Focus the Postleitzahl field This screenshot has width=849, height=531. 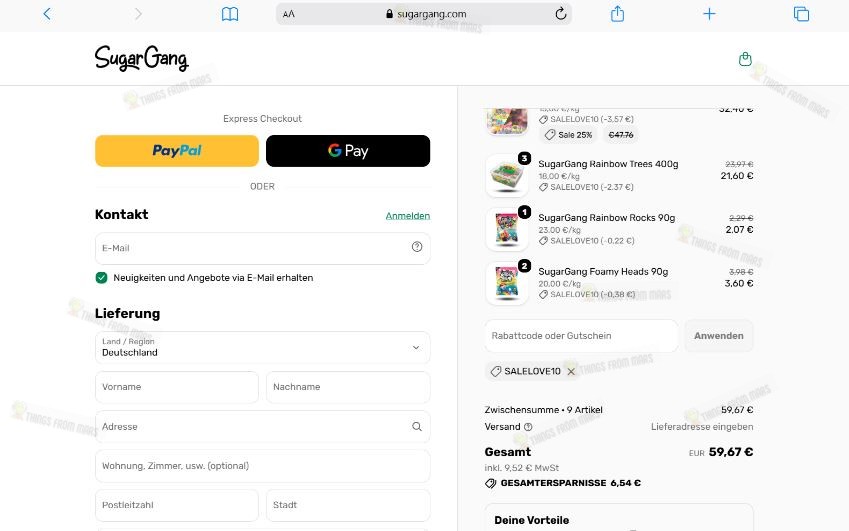point(177,505)
